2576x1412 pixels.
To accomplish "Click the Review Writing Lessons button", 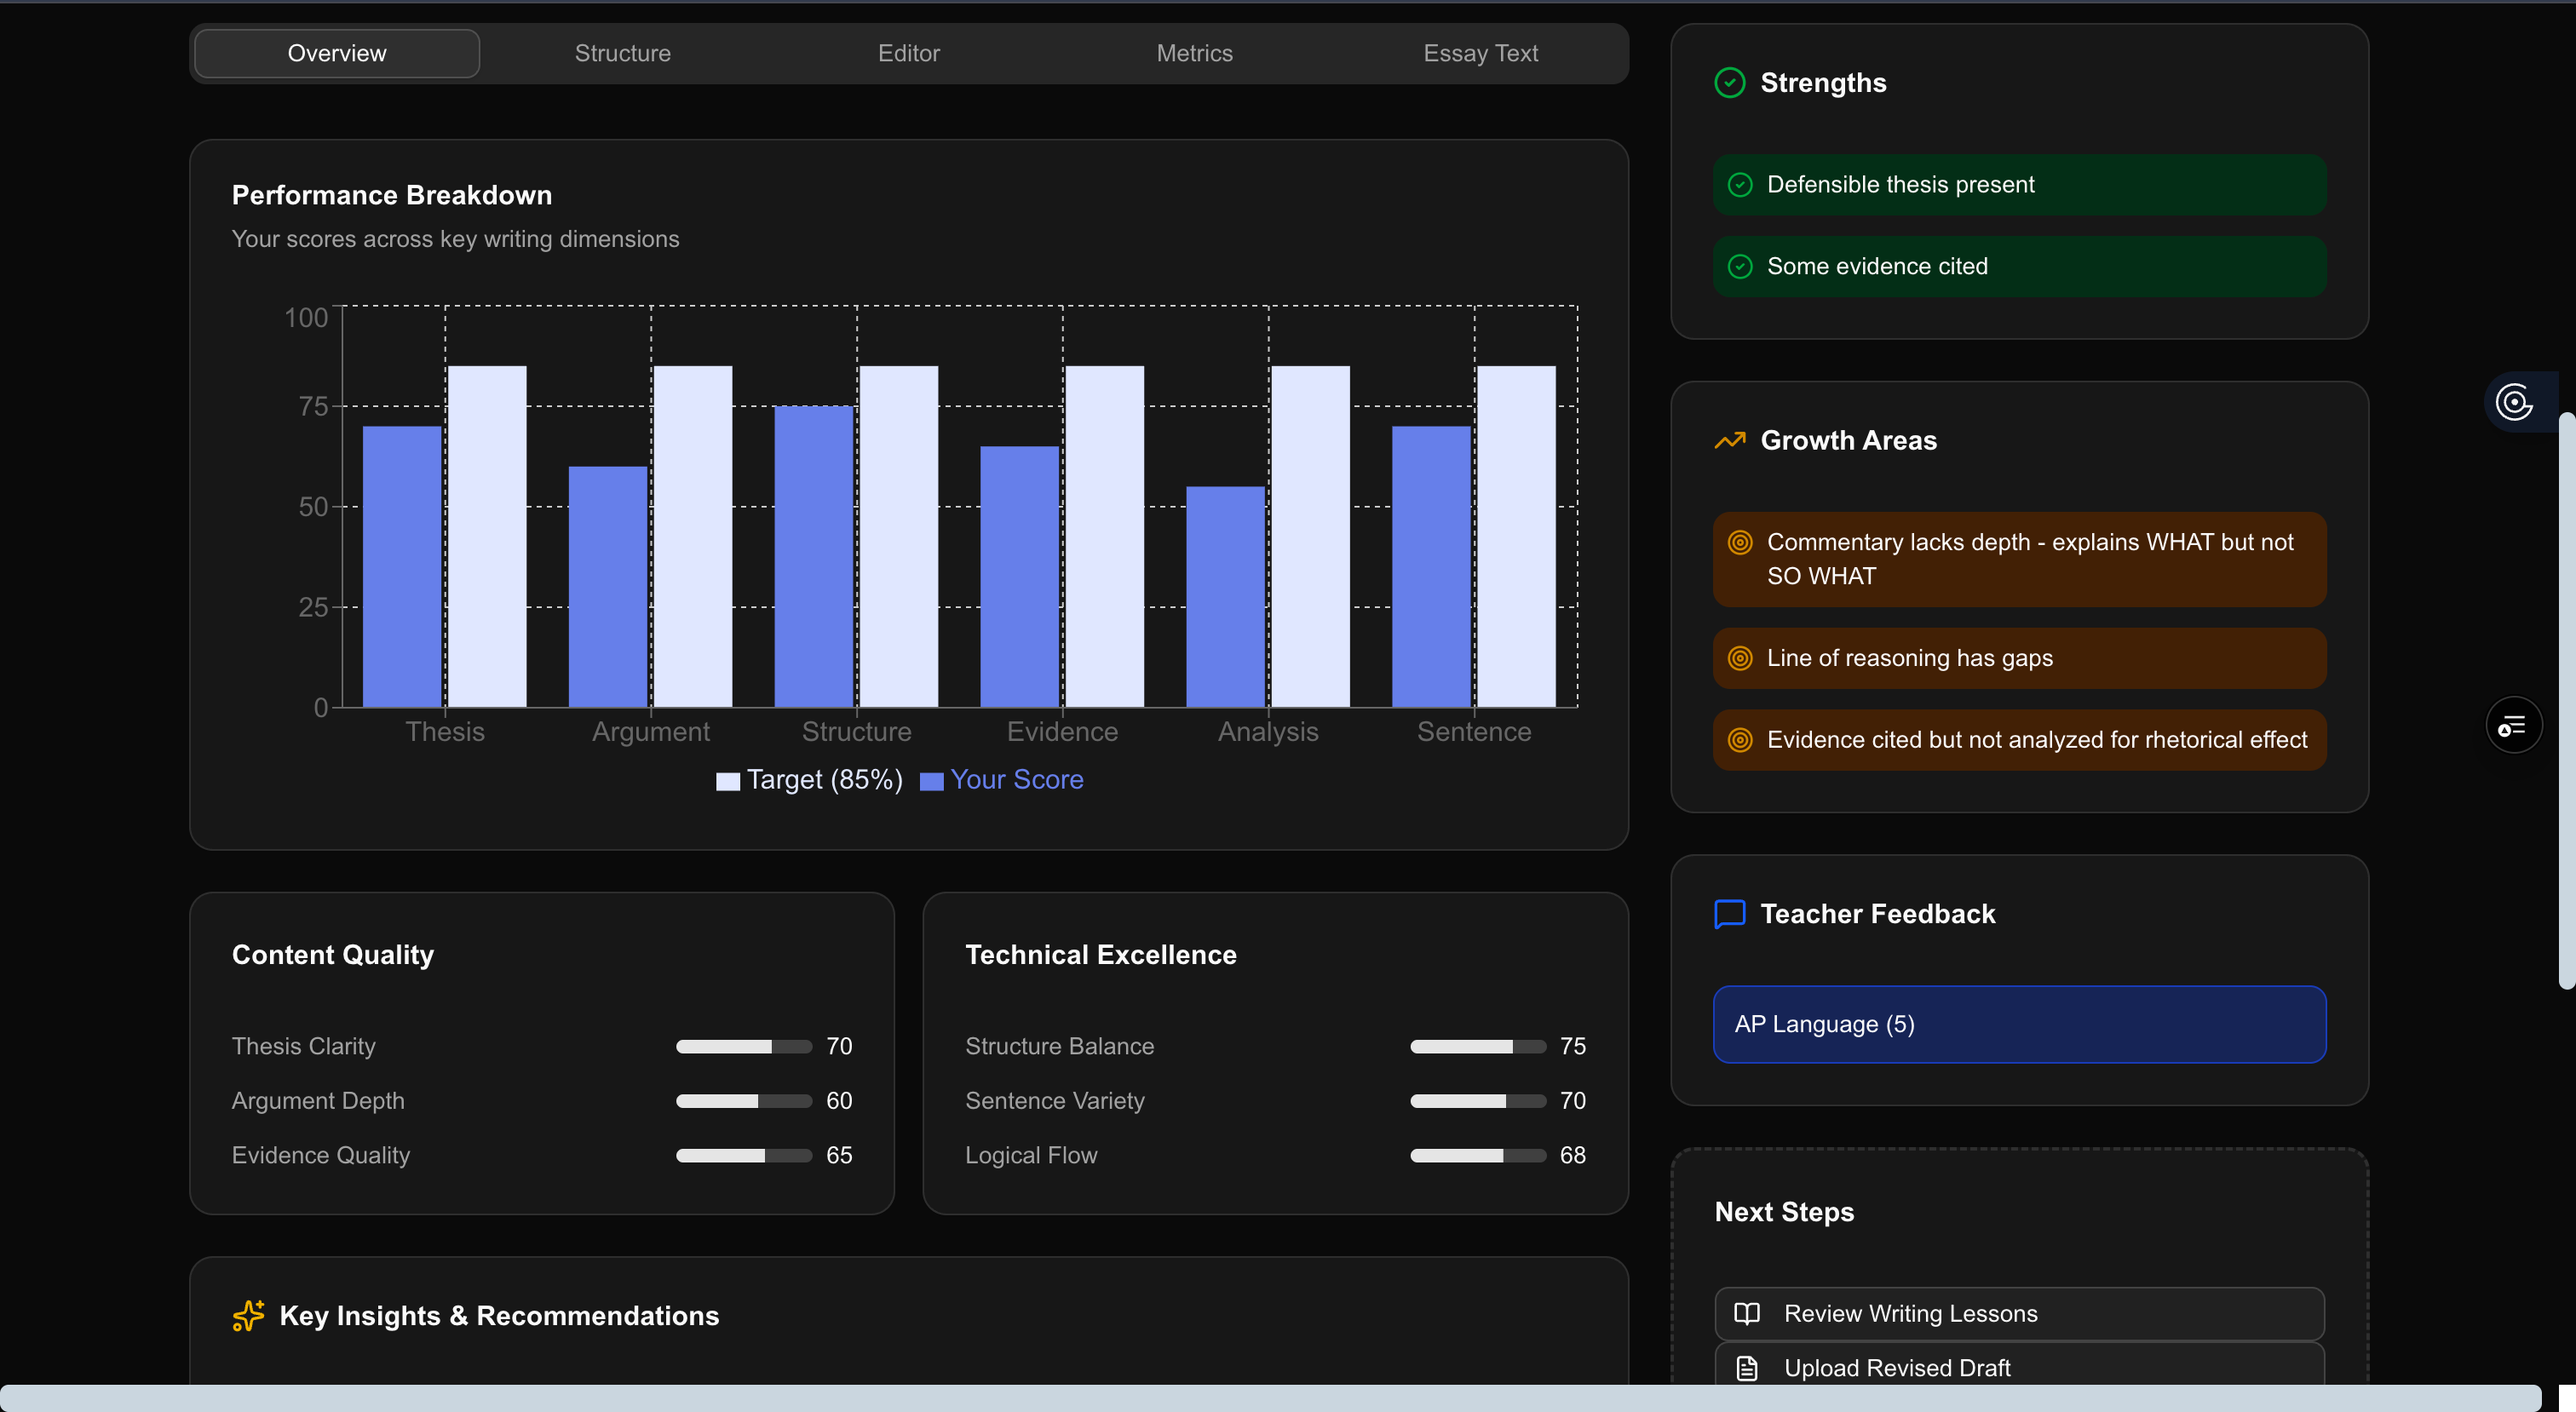I will tap(2018, 1313).
